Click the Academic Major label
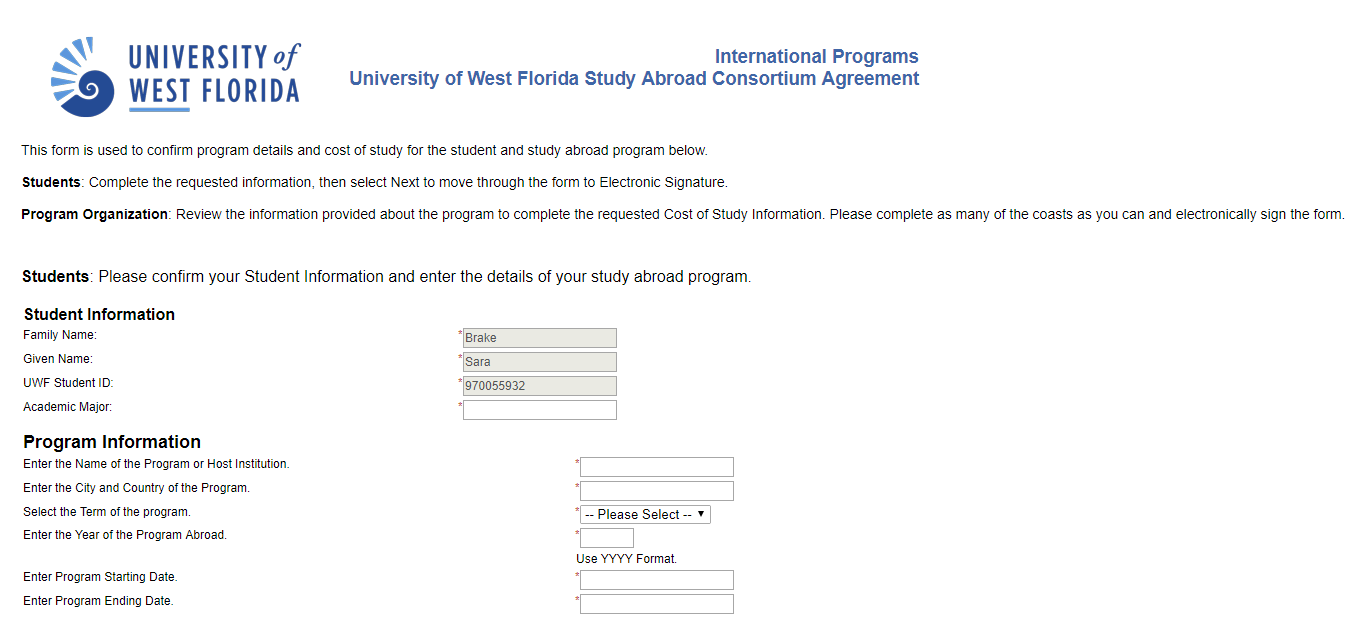Viewport: 1359px width, 626px height. tap(68, 407)
